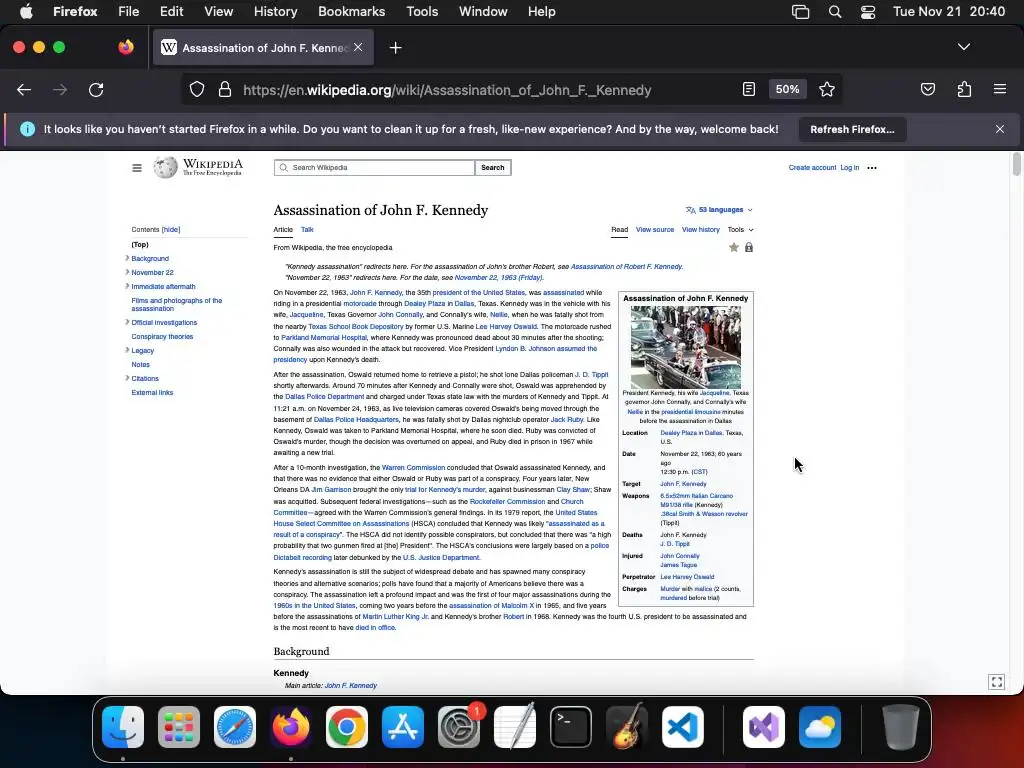The width and height of the screenshot is (1024, 768).
Task: Toggle reader view icon in address bar
Action: [748, 89]
